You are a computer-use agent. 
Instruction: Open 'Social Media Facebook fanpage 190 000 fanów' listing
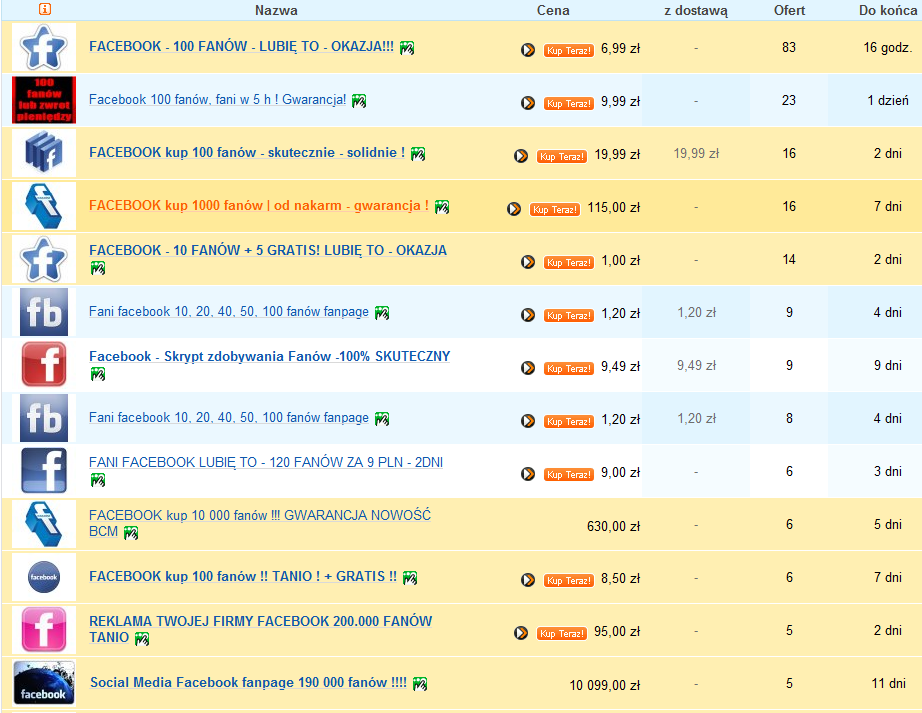[x=248, y=682]
